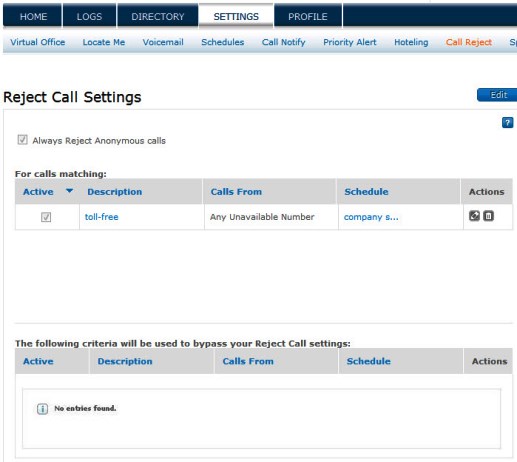Open the LOGS tab
The width and height of the screenshot is (517, 462).
89,16
